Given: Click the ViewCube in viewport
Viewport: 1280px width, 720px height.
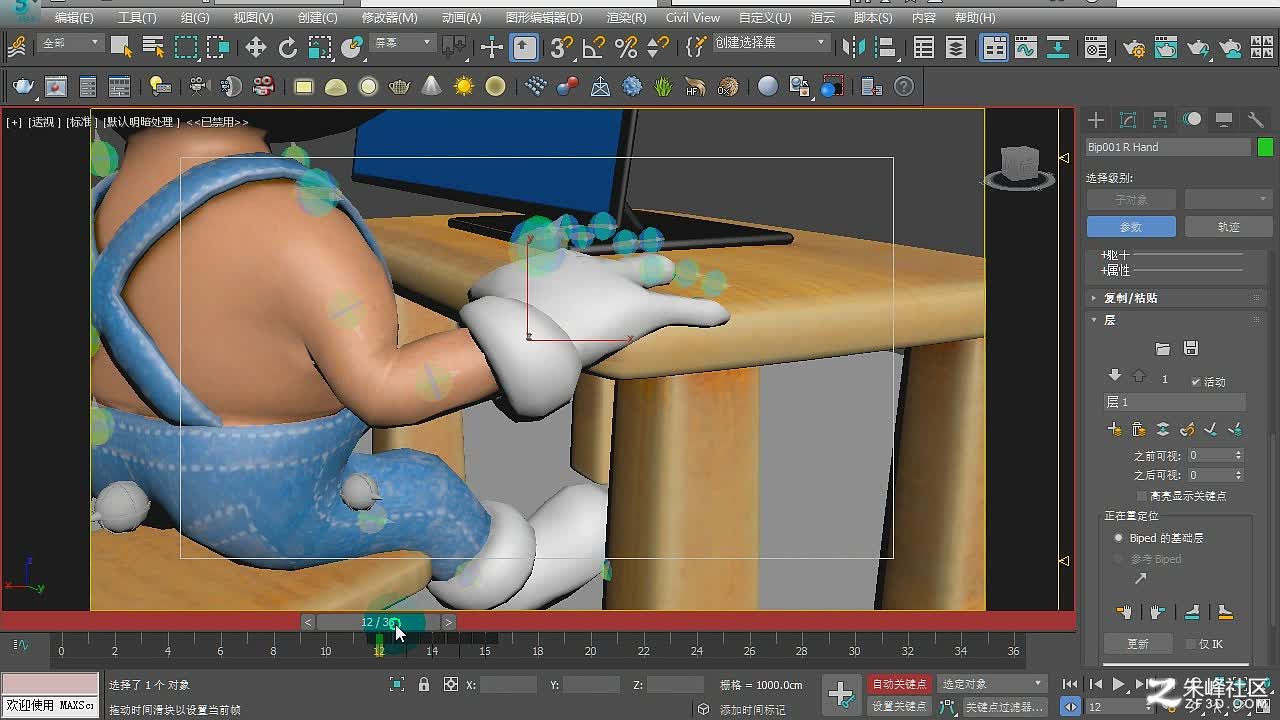Looking at the screenshot, I should pyautogui.click(x=1019, y=165).
